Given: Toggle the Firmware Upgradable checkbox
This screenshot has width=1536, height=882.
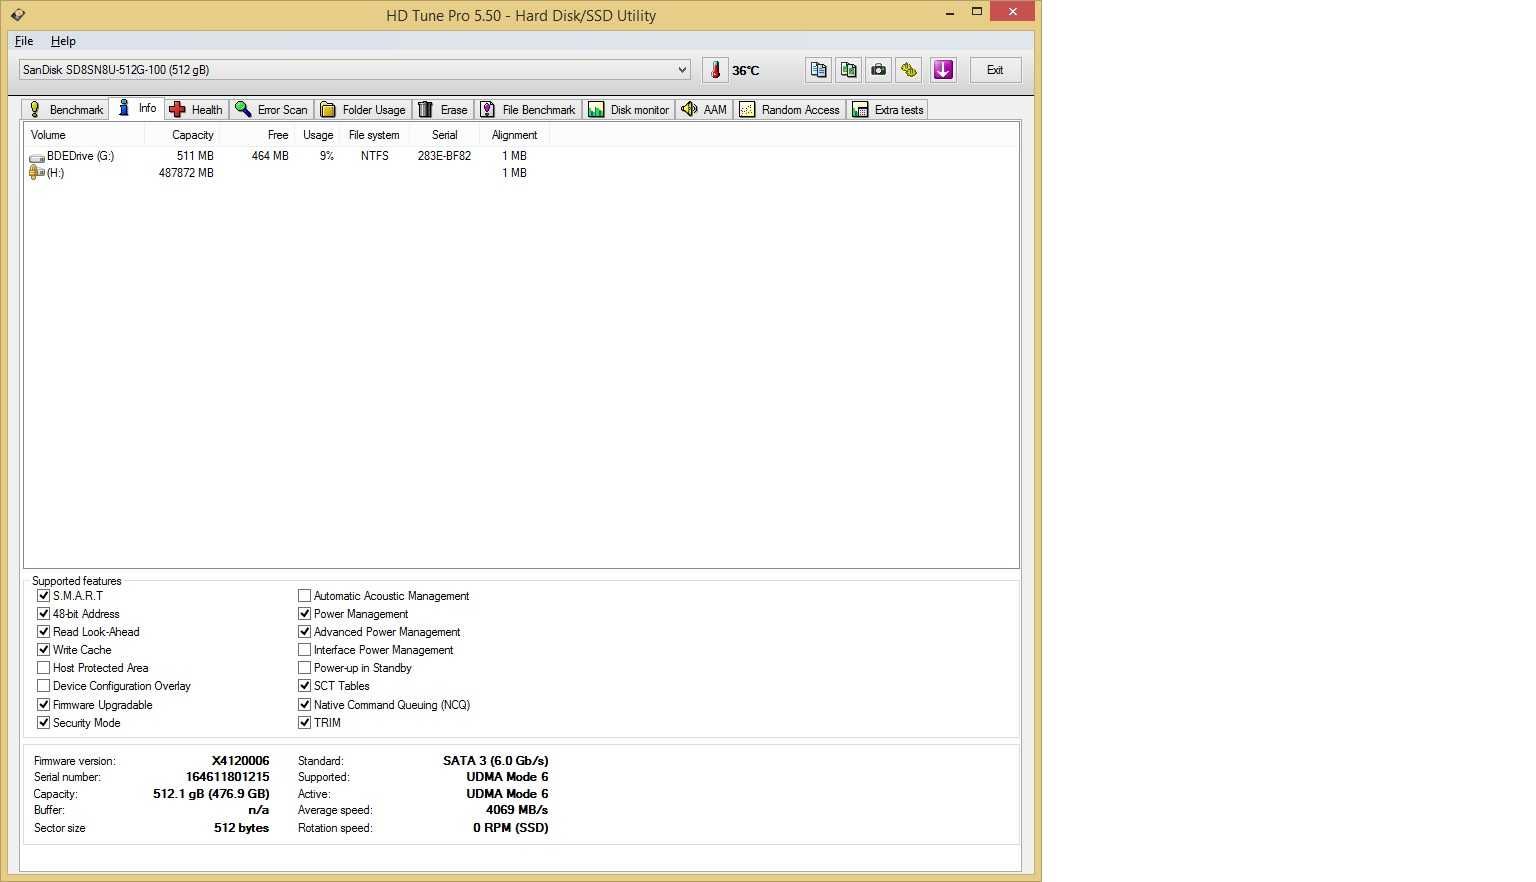Looking at the screenshot, I should click(x=43, y=705).
